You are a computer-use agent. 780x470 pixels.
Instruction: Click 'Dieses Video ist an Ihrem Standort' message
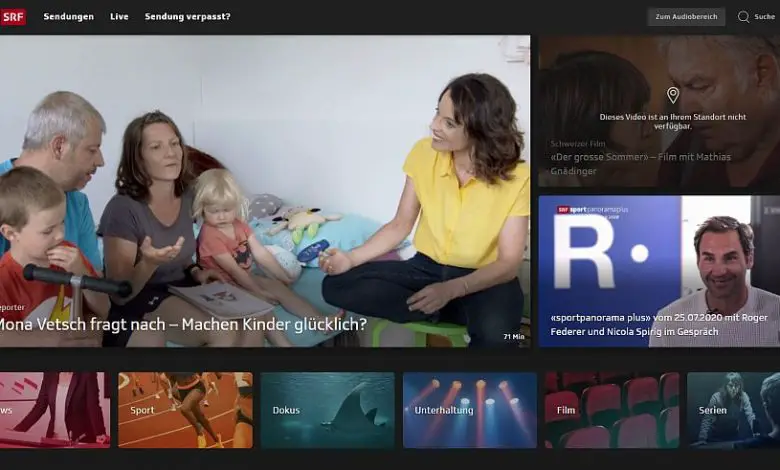(673, 121)
